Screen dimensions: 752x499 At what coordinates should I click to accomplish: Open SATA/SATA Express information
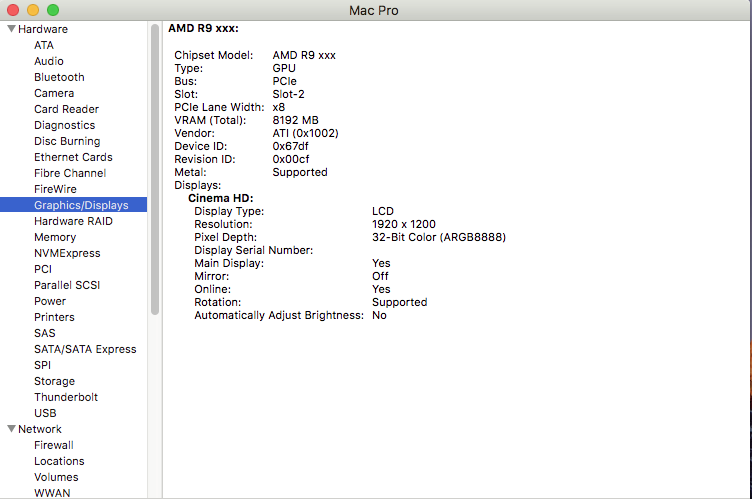85,349
